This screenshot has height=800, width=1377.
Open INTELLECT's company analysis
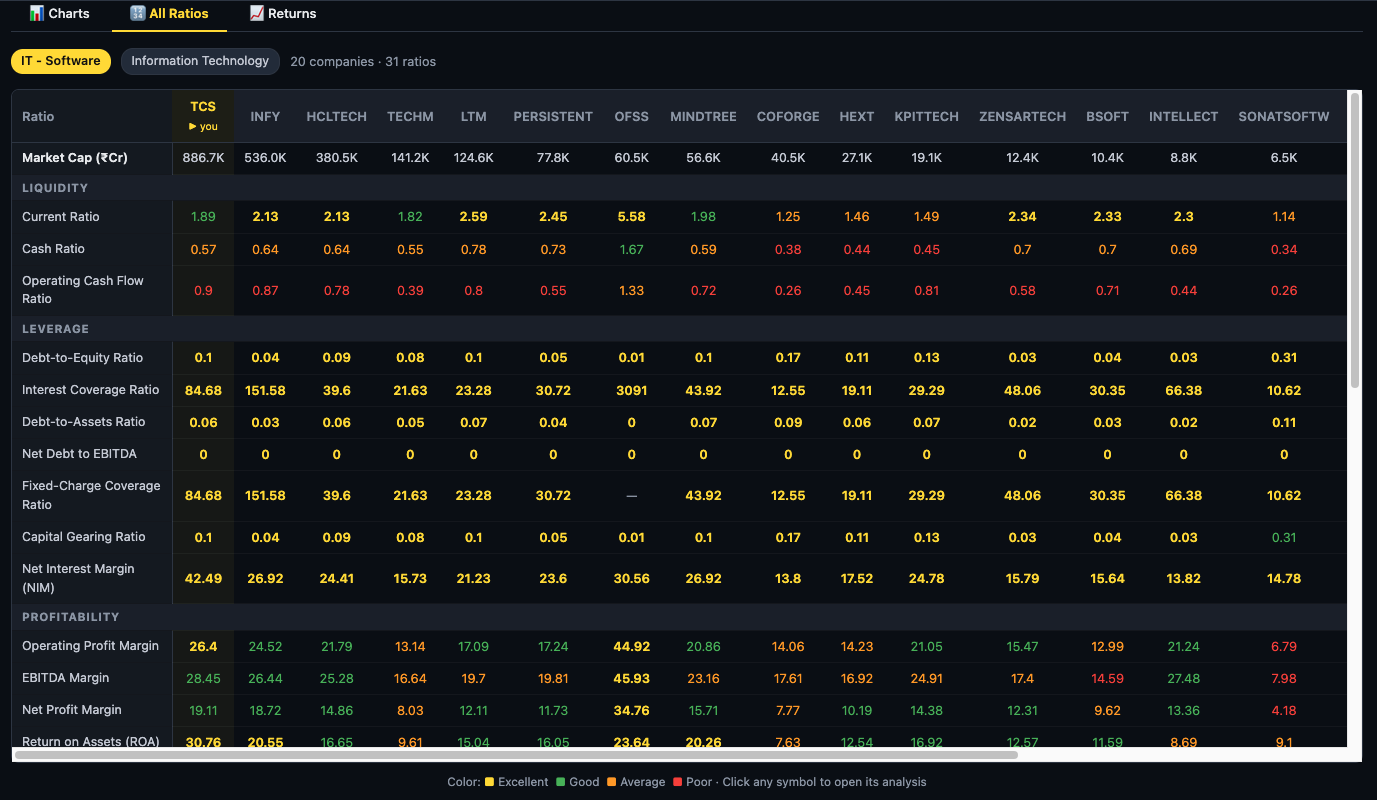(1183, 116)
